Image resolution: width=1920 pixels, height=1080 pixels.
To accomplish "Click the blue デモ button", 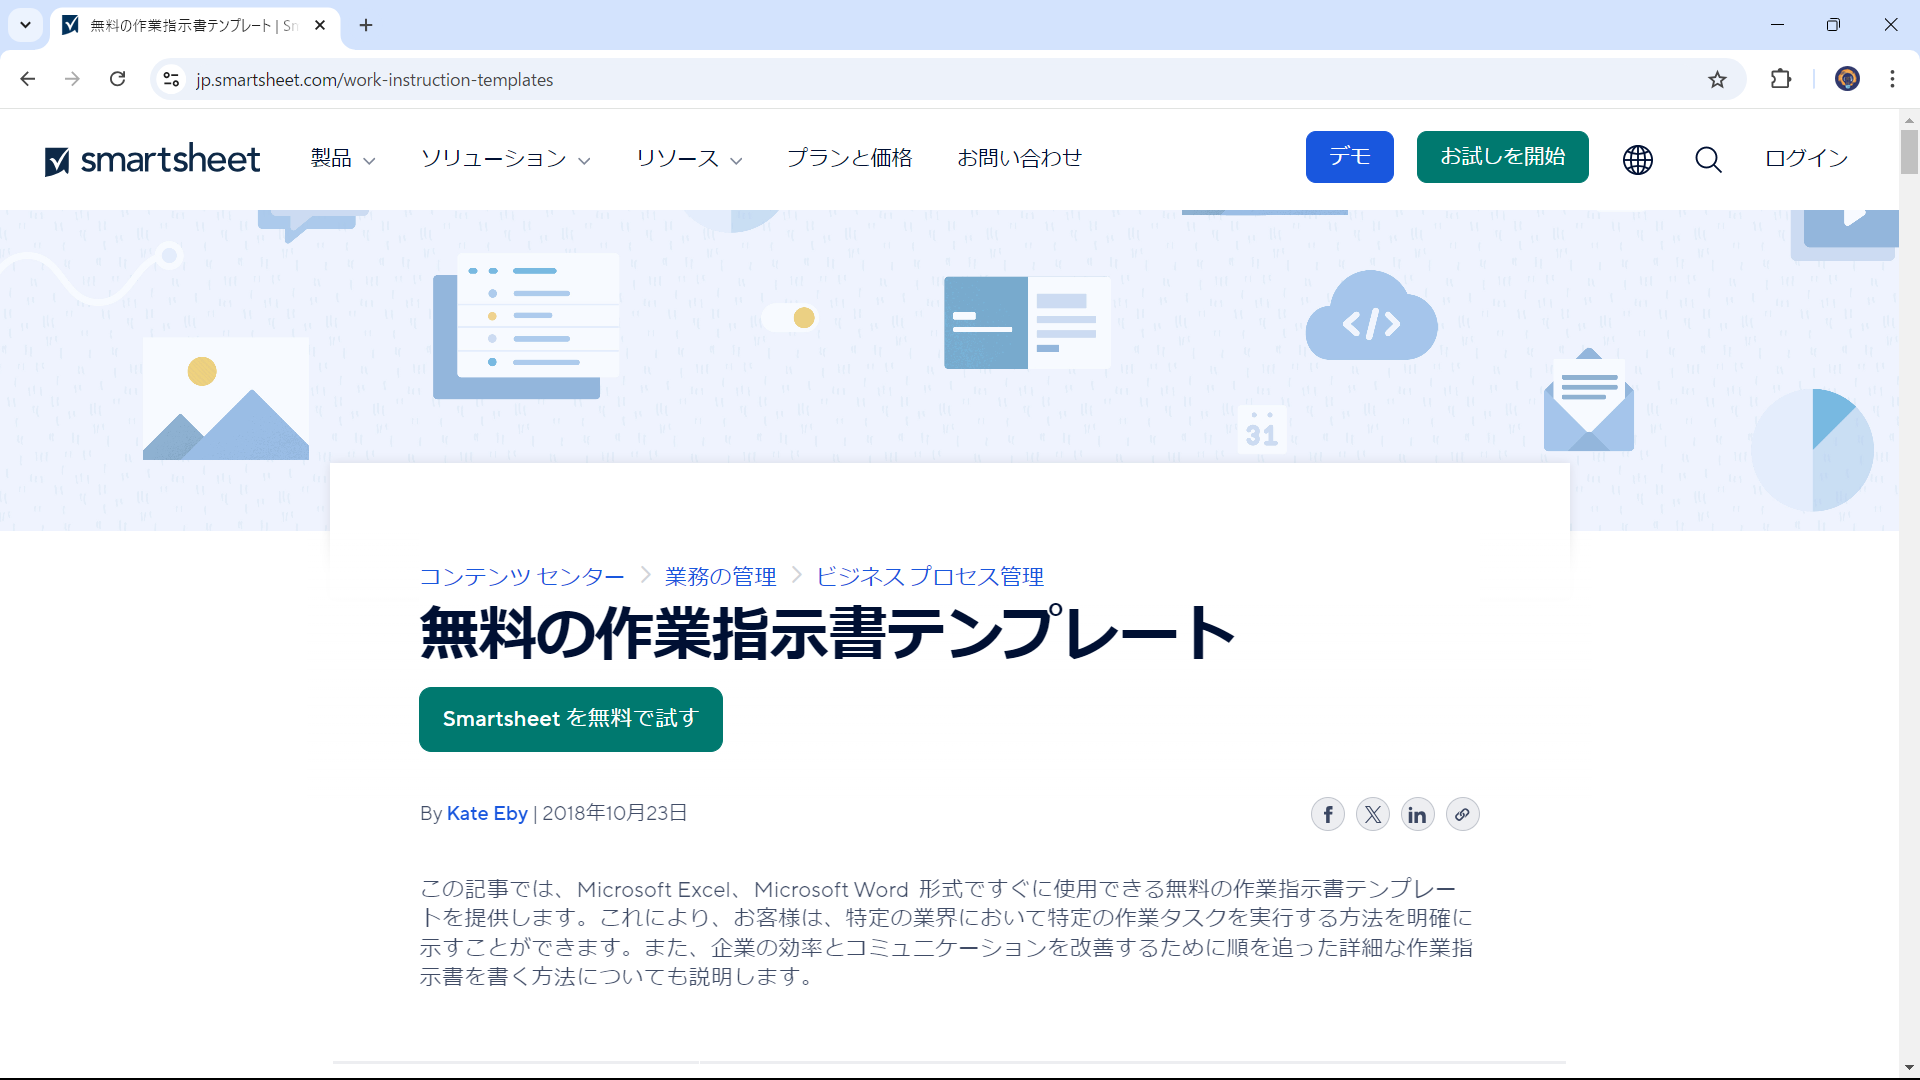I will [1349, 157].
